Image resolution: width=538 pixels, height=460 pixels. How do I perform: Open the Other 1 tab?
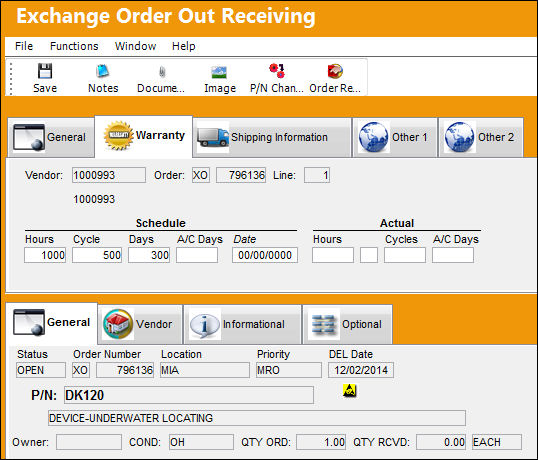395,137
